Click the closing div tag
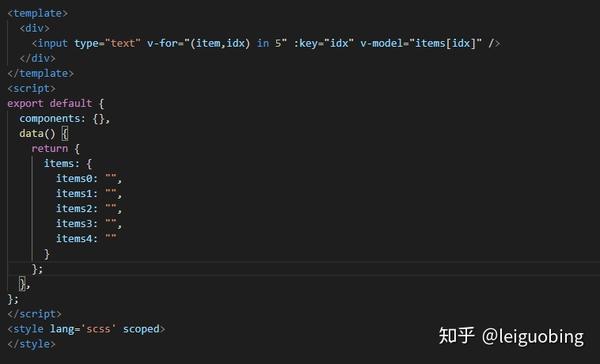The image size is (600, 364). click(38, 58)
